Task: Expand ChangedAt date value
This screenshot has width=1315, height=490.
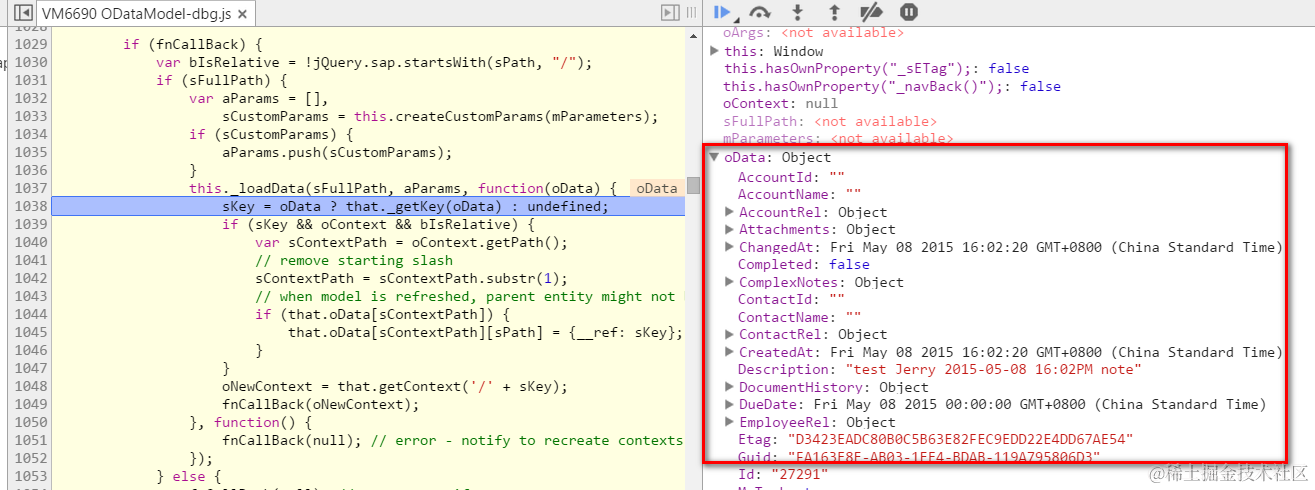Action: pos(729,247)
